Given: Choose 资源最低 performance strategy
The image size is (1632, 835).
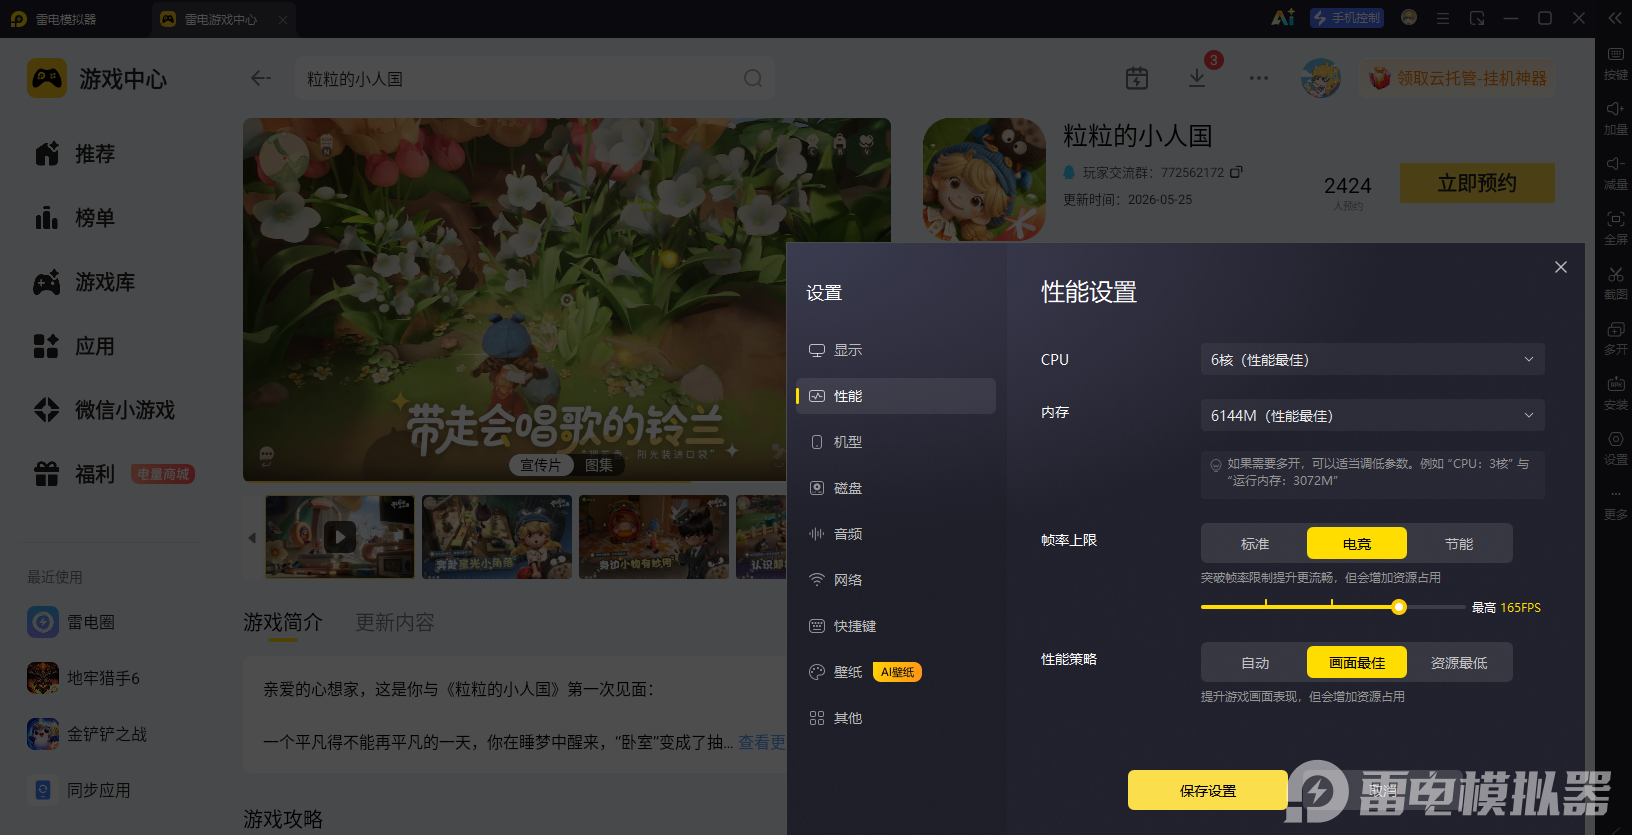Looking at the screenshot, I should point(1459,662).
